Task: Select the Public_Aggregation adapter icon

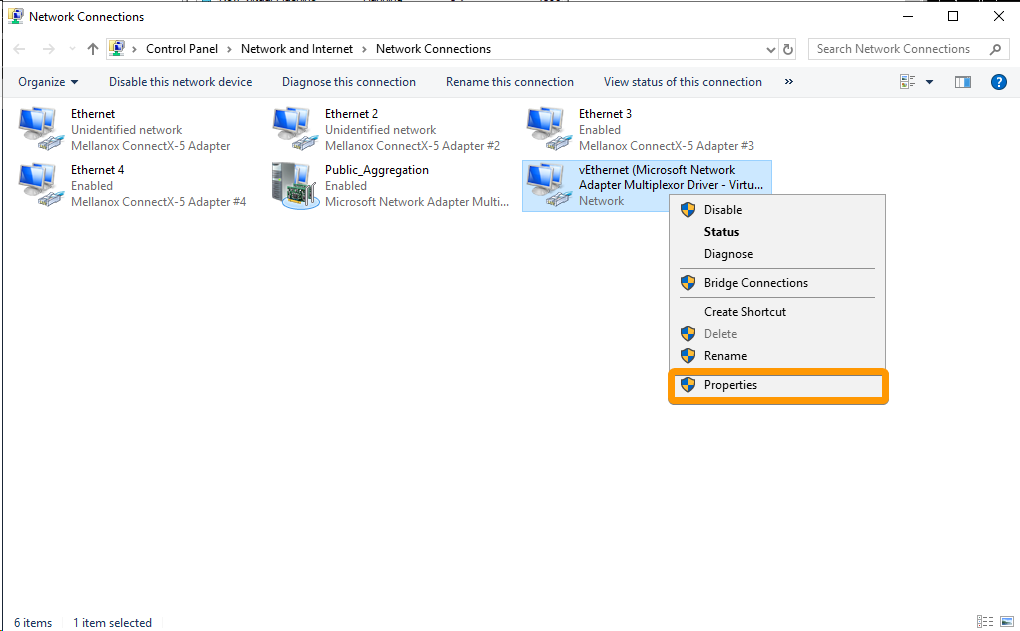Action: point(294,186)
